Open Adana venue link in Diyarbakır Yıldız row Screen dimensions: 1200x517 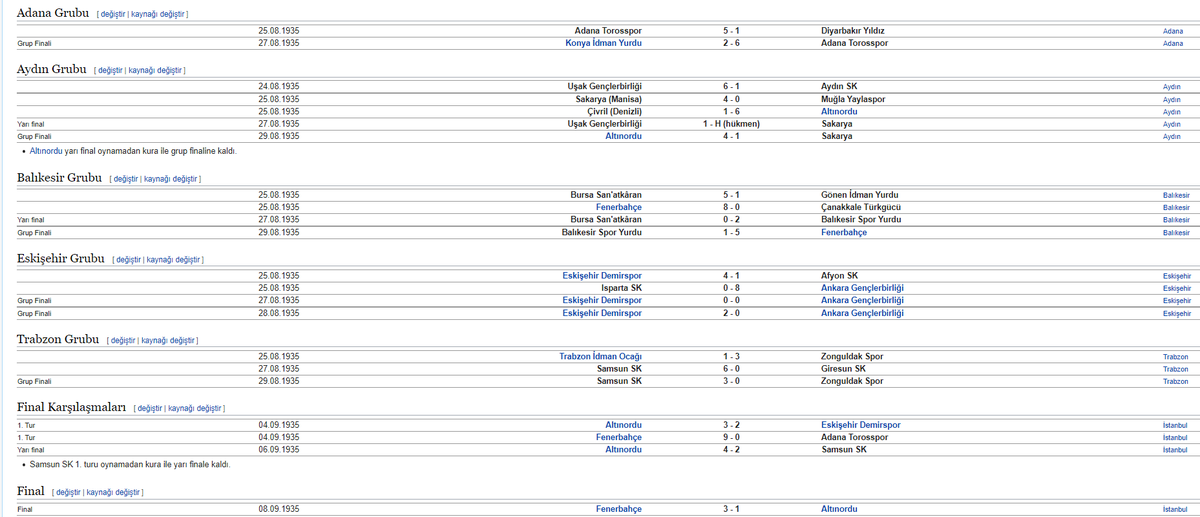pos(1173,31)
